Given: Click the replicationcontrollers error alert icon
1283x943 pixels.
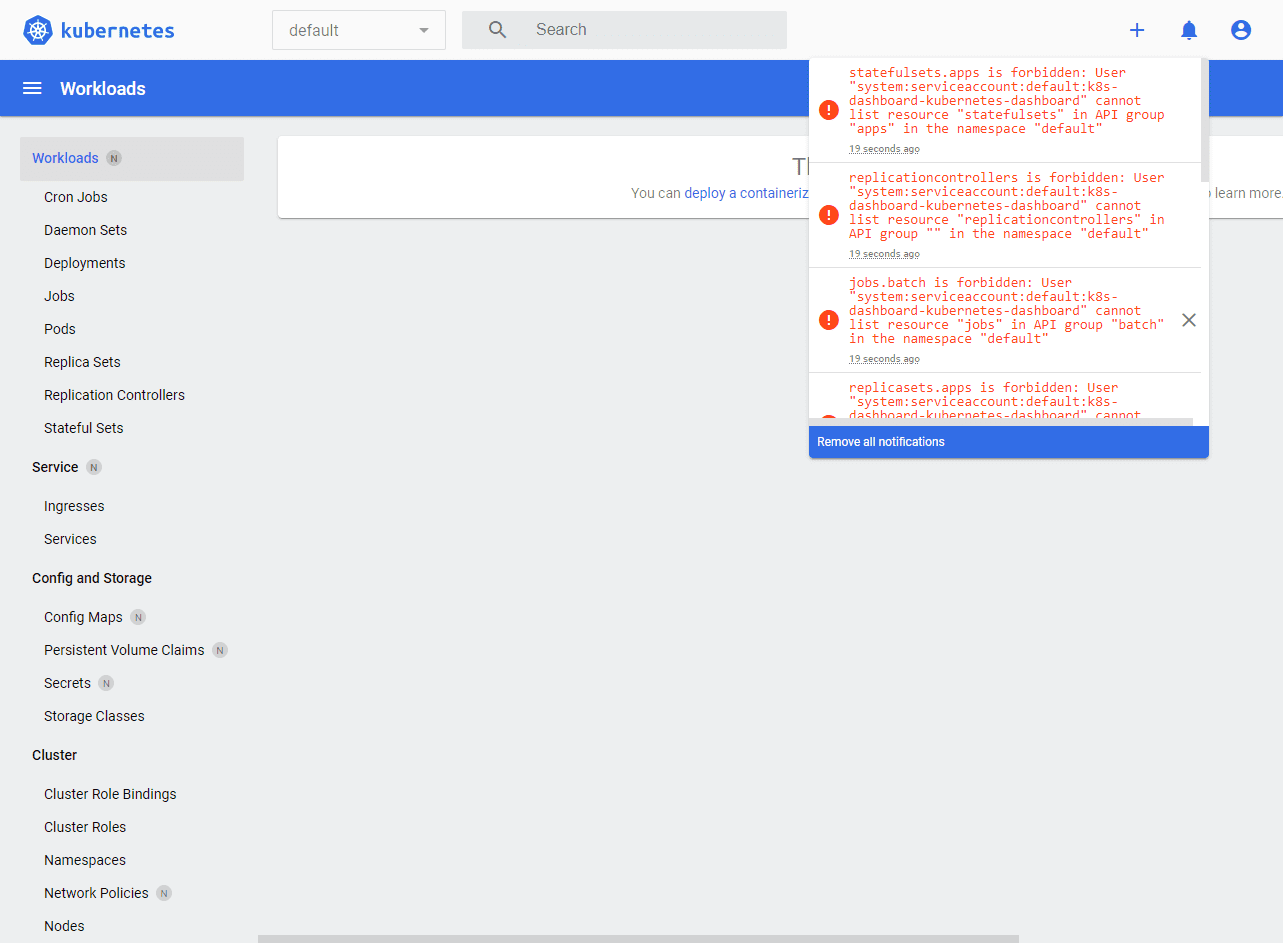Looking at the screenshot, I should pos(829,215).
